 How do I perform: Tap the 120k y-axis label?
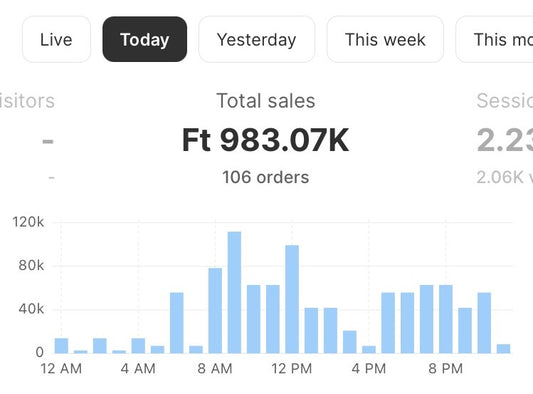[x=28, y=222]
